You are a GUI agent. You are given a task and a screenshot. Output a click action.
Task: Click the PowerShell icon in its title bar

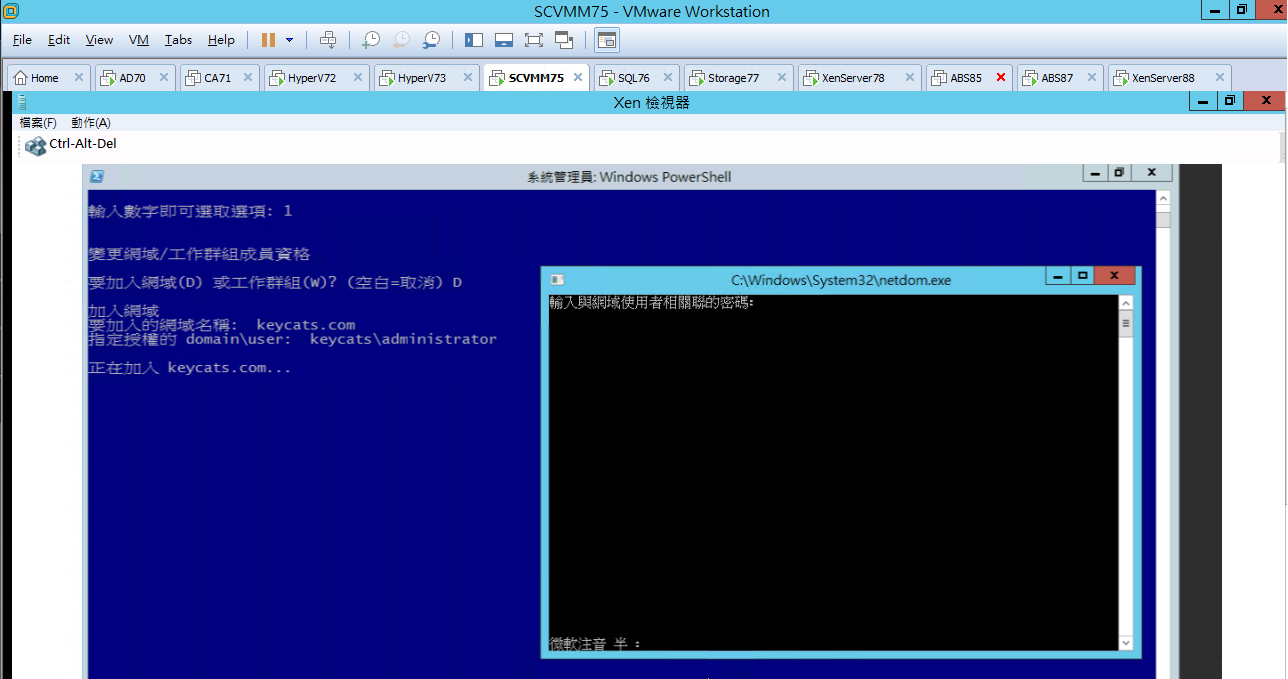pyautogui.click(x=98, y=177)
